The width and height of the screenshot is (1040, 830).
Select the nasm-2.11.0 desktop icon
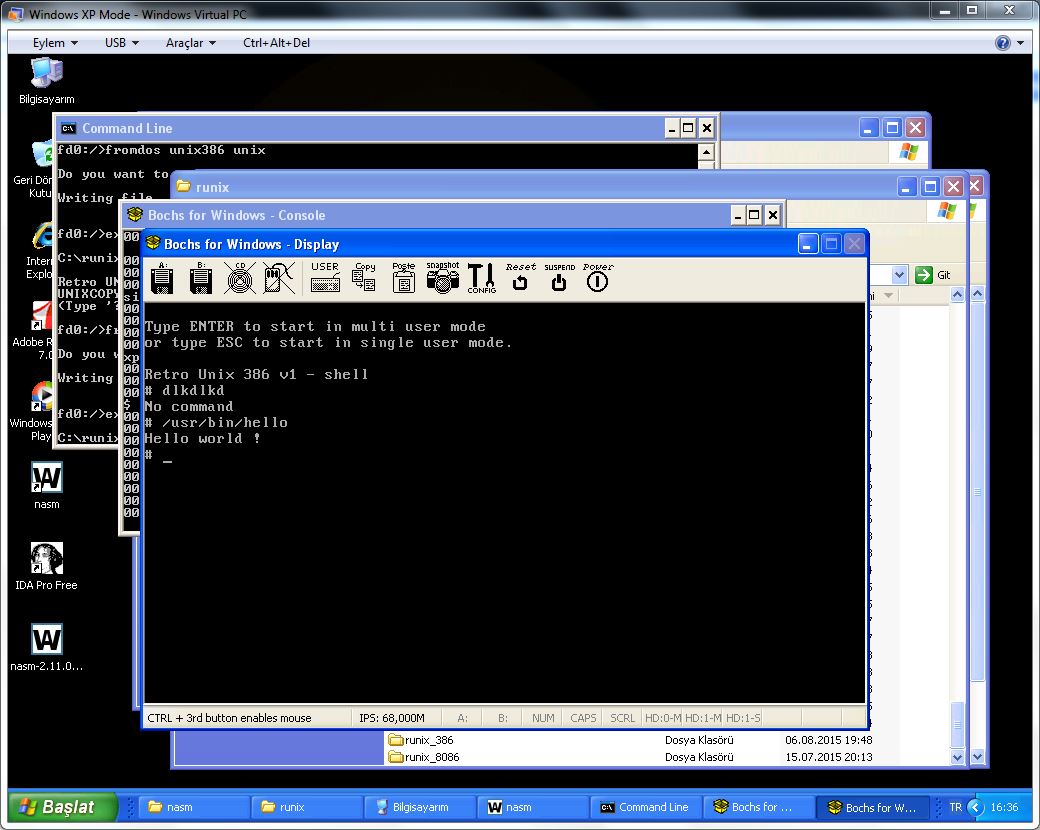[46, 648]
